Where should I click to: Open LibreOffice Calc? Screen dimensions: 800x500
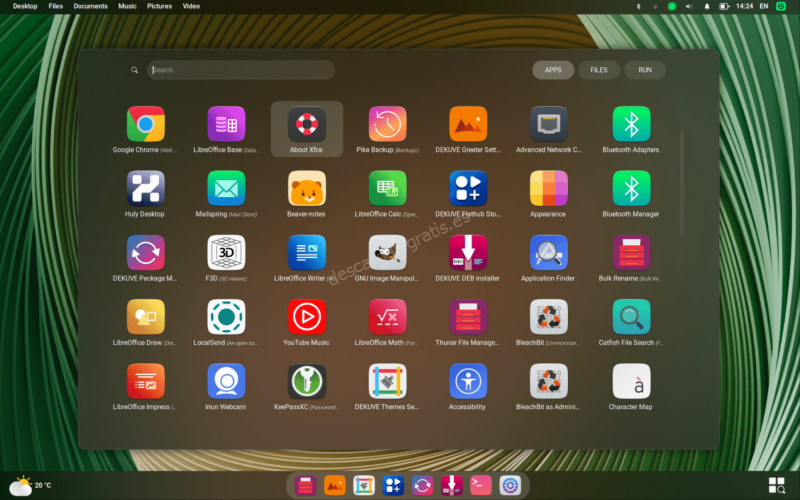[387, 188]
